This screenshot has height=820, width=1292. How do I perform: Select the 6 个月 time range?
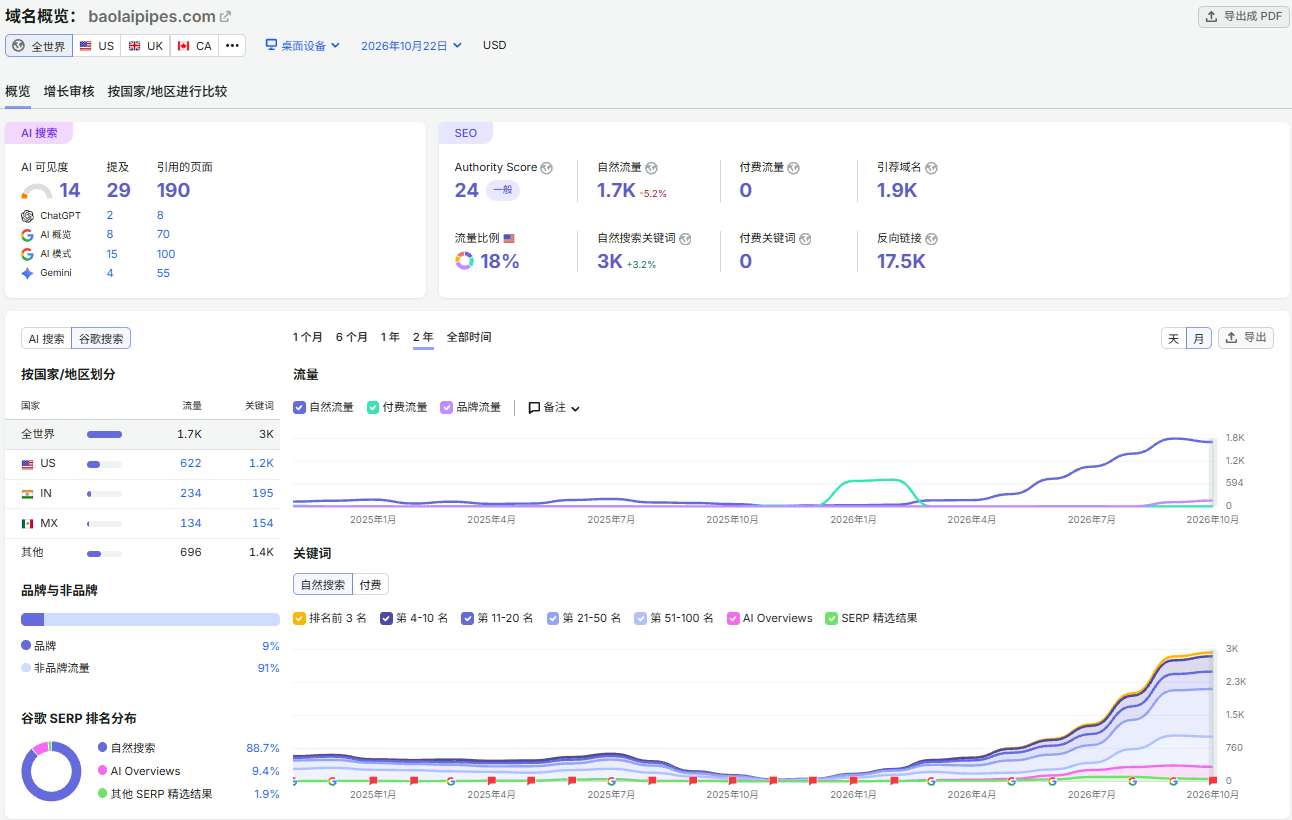tap(351, 337)
